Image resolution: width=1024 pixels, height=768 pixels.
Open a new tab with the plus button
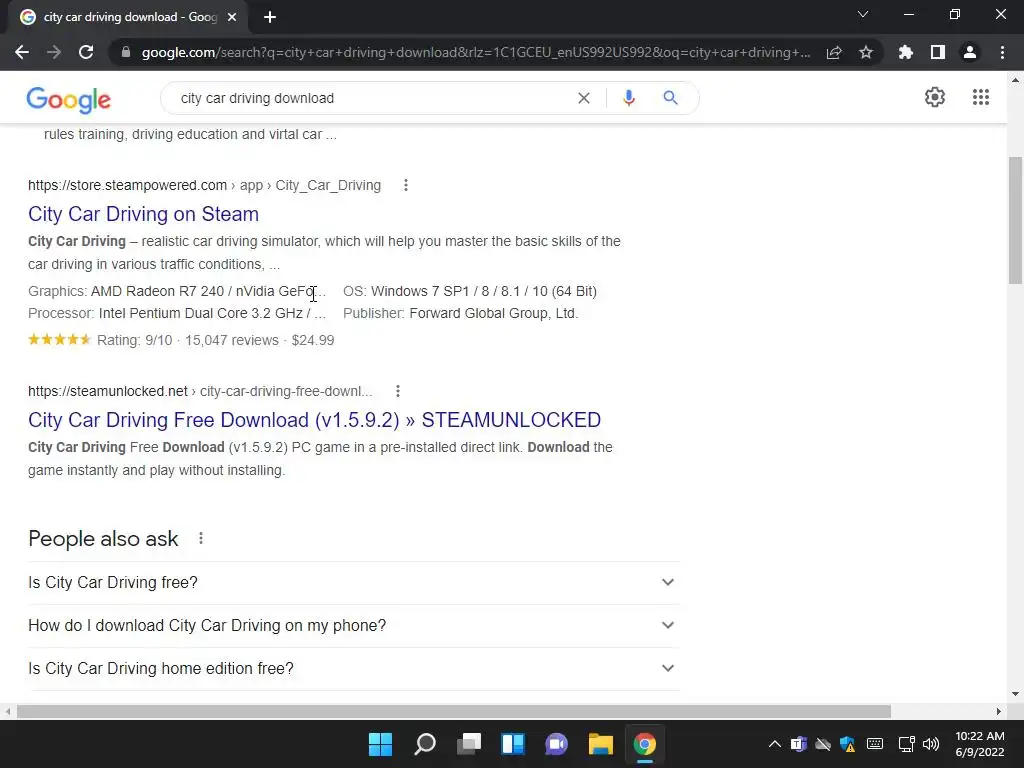270,18
